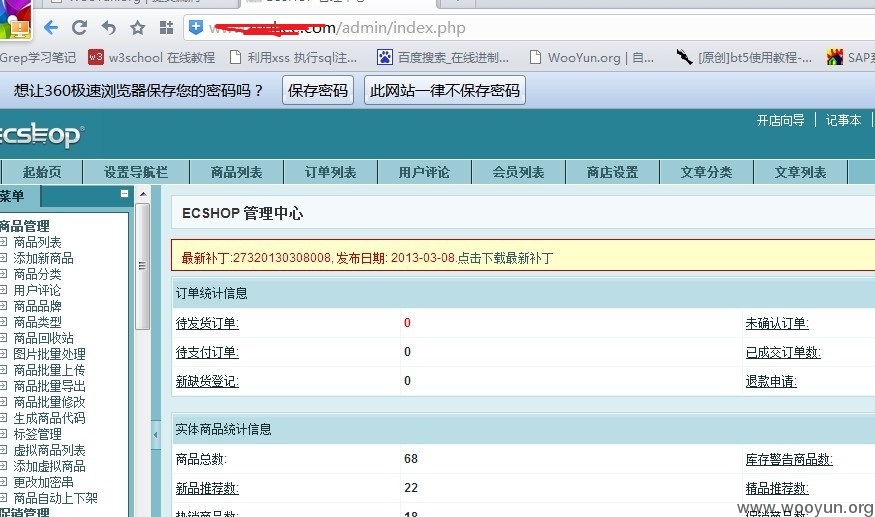Viewport: 875px width, 517px height.
Task: Click sidebar scrollbar up arrow
Action: [x=143, y=194]
